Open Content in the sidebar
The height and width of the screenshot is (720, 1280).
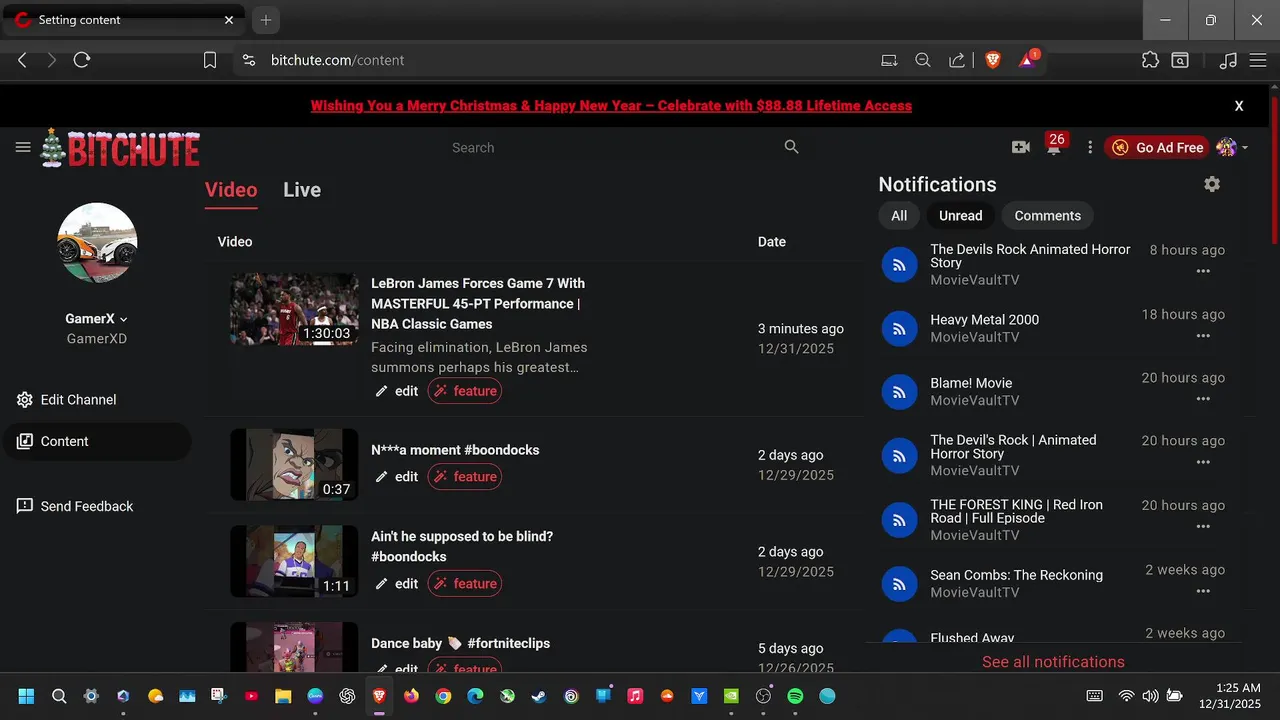(x=97, y=441)
